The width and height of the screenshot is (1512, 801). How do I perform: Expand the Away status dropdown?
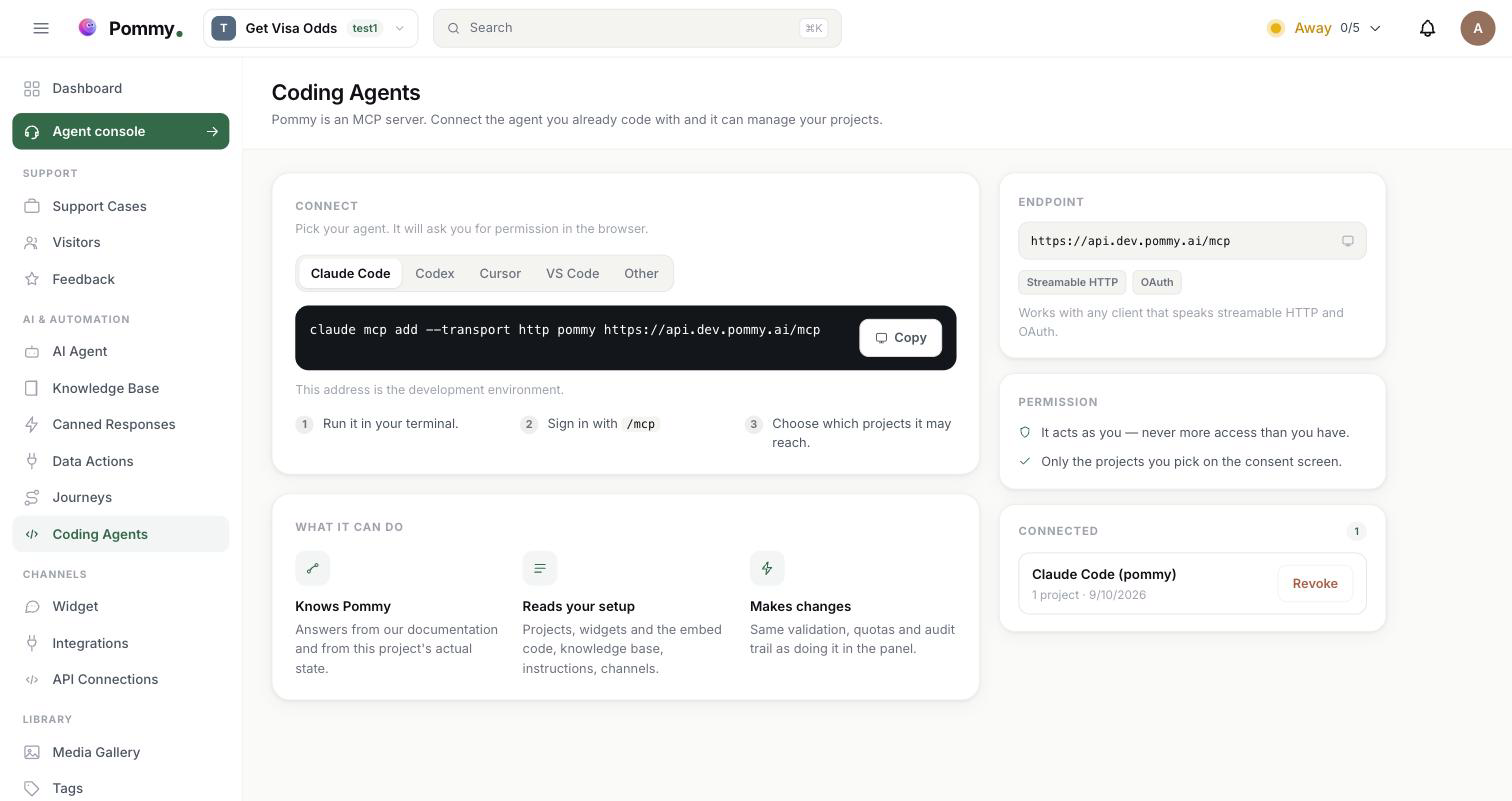pyautogui.click(x=1324, y=28)
